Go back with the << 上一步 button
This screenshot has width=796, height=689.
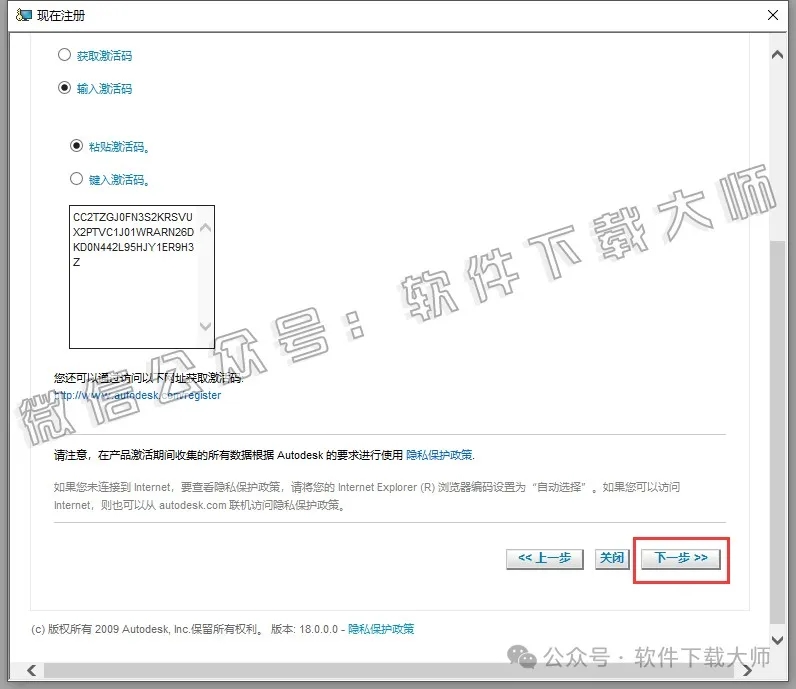[x=545, y=559]
